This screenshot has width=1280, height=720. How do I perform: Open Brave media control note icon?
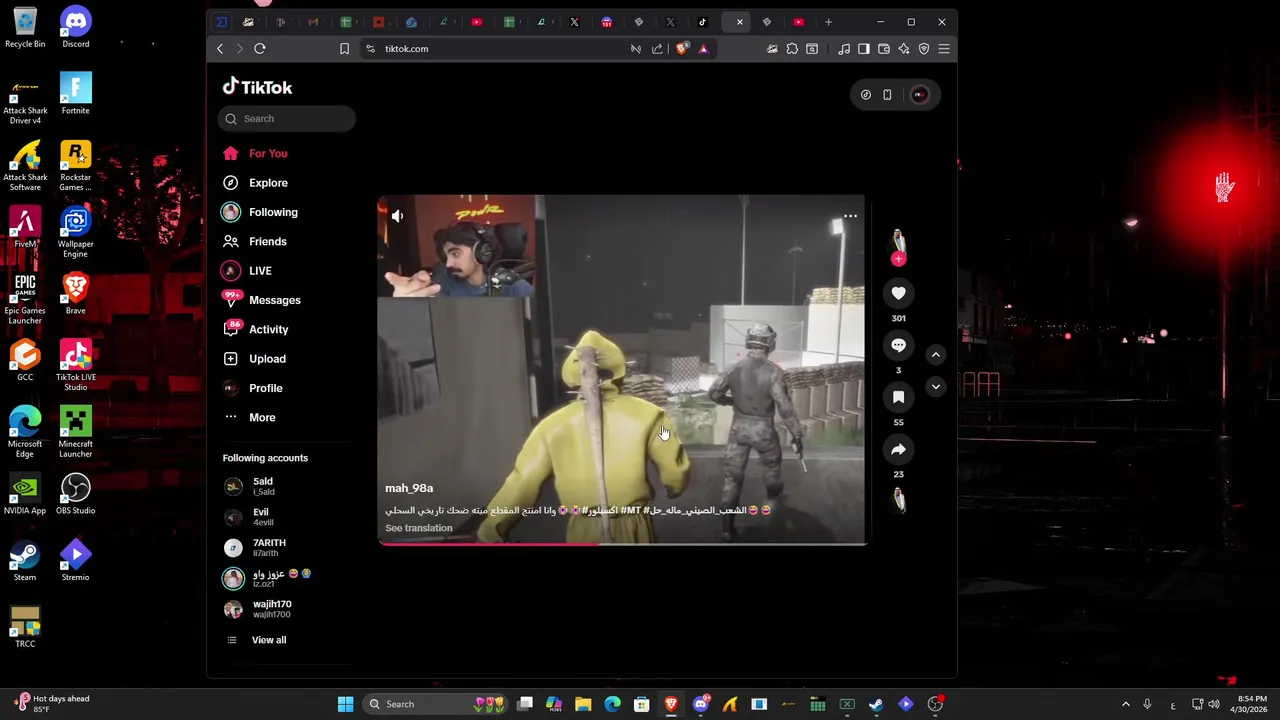(x=844, y=48)
